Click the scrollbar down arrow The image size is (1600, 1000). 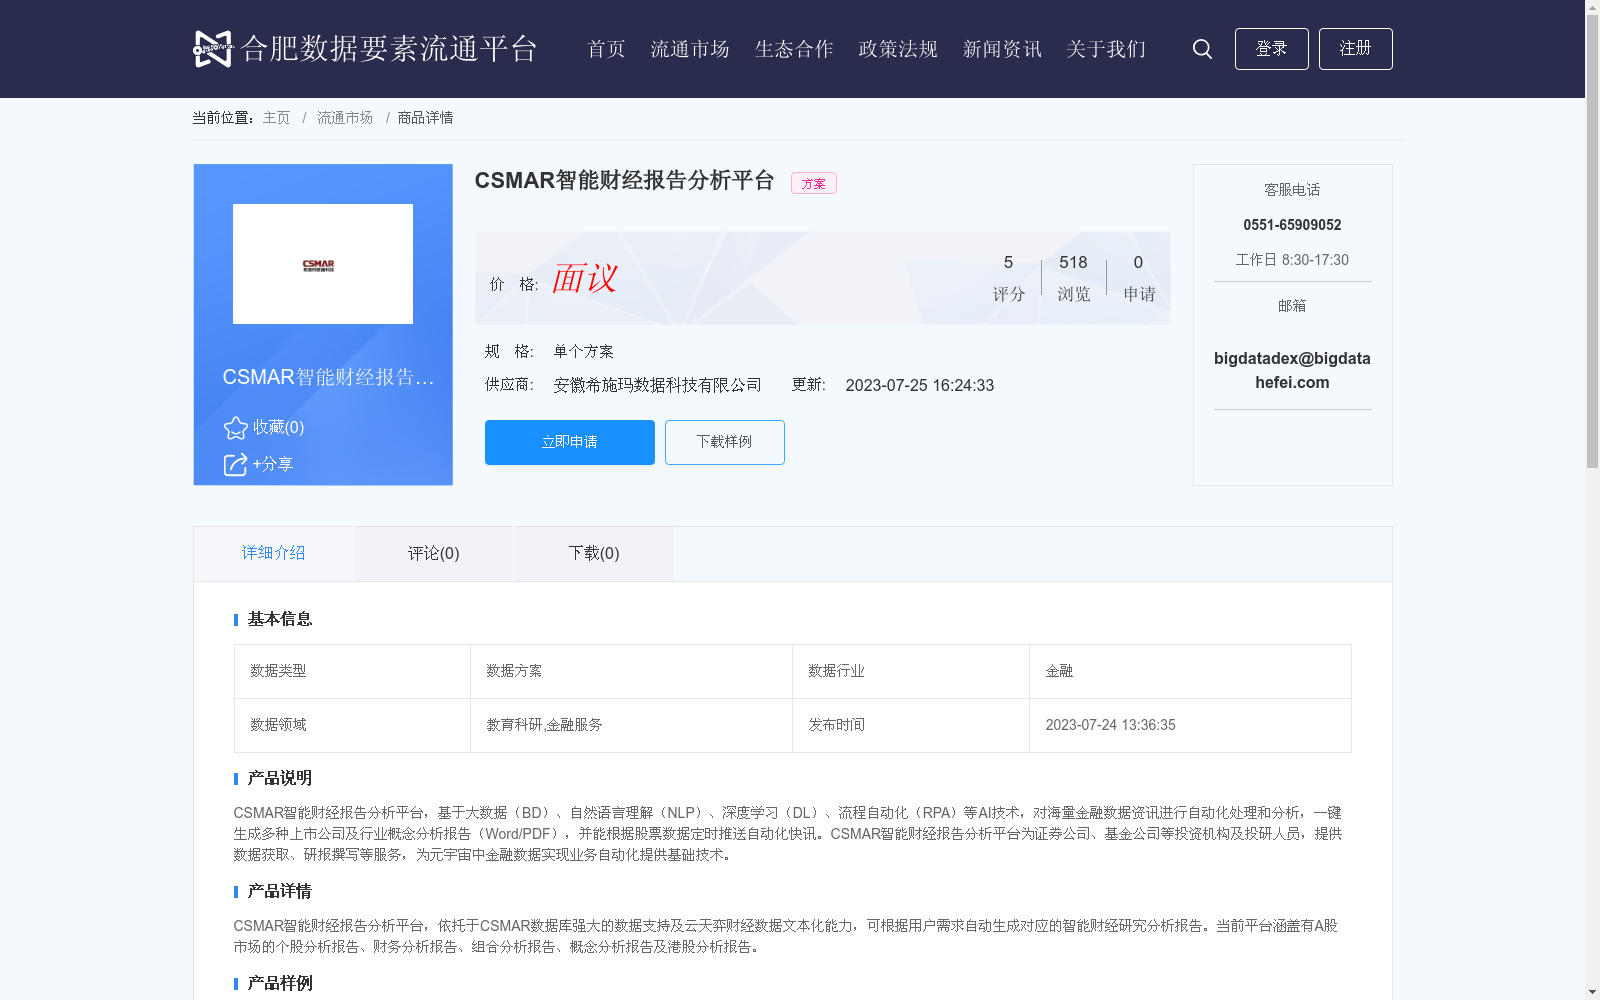1592,992
